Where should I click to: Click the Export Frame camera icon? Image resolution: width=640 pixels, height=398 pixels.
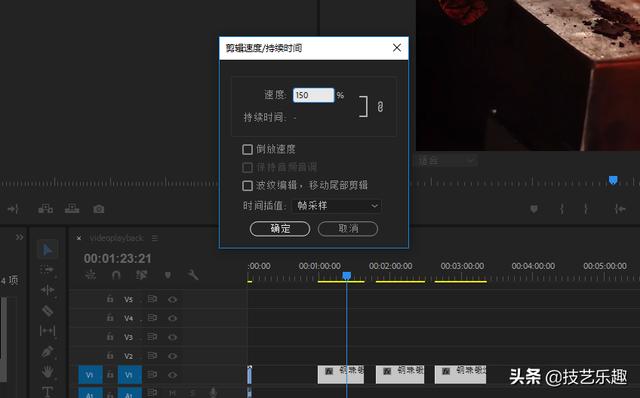pyautogui.click(x=98, y=209)
